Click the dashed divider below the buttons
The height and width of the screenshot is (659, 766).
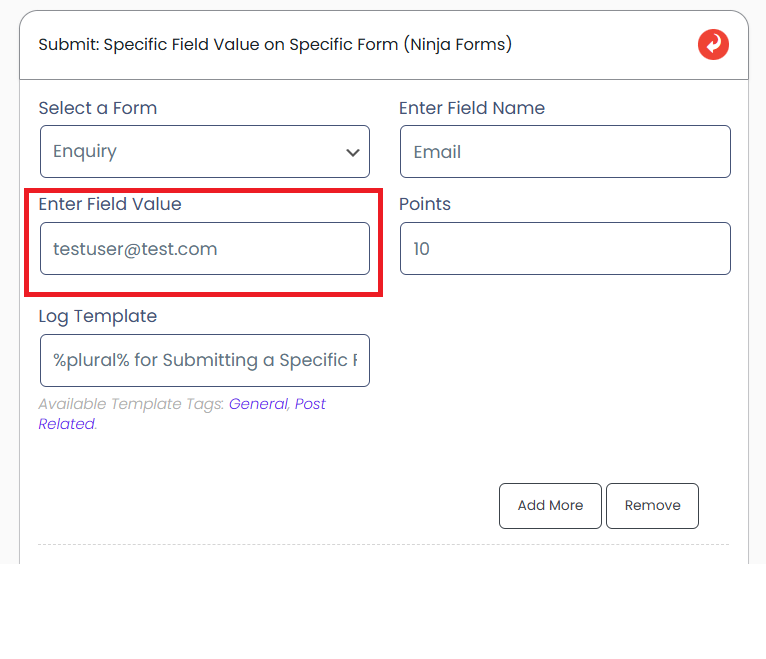pos(383,545)
